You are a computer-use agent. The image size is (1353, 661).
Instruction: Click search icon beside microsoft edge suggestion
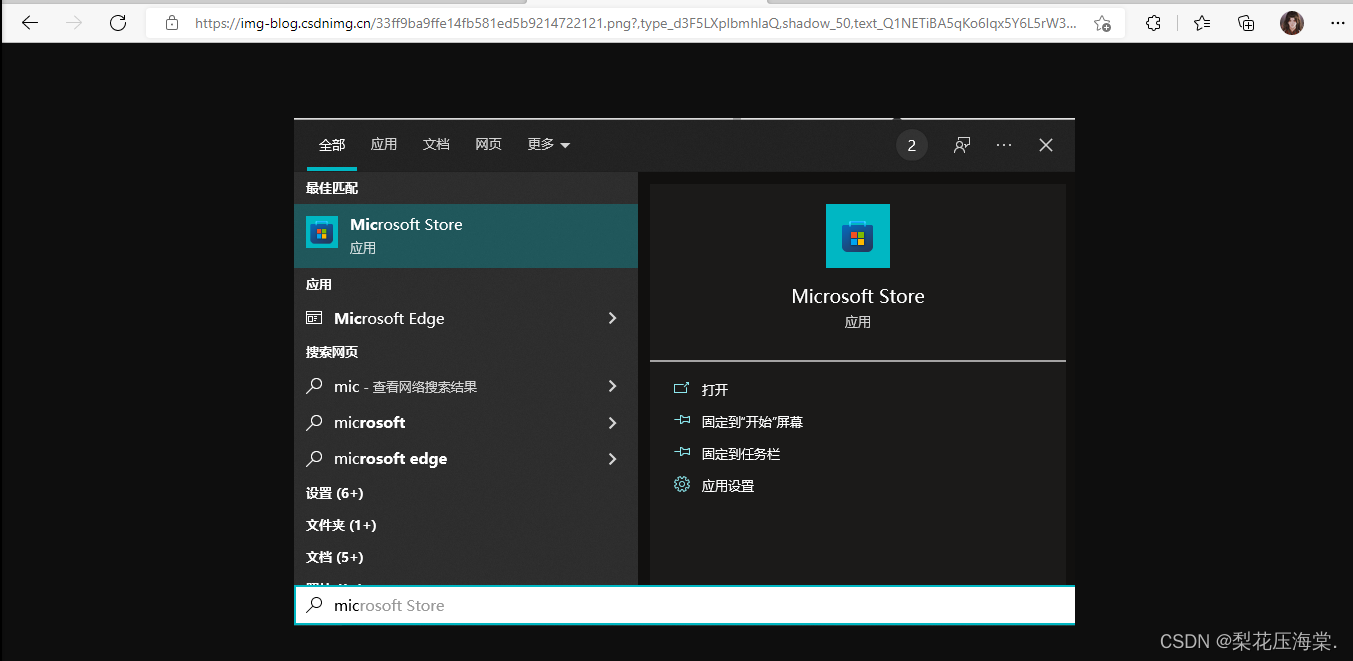314,458
